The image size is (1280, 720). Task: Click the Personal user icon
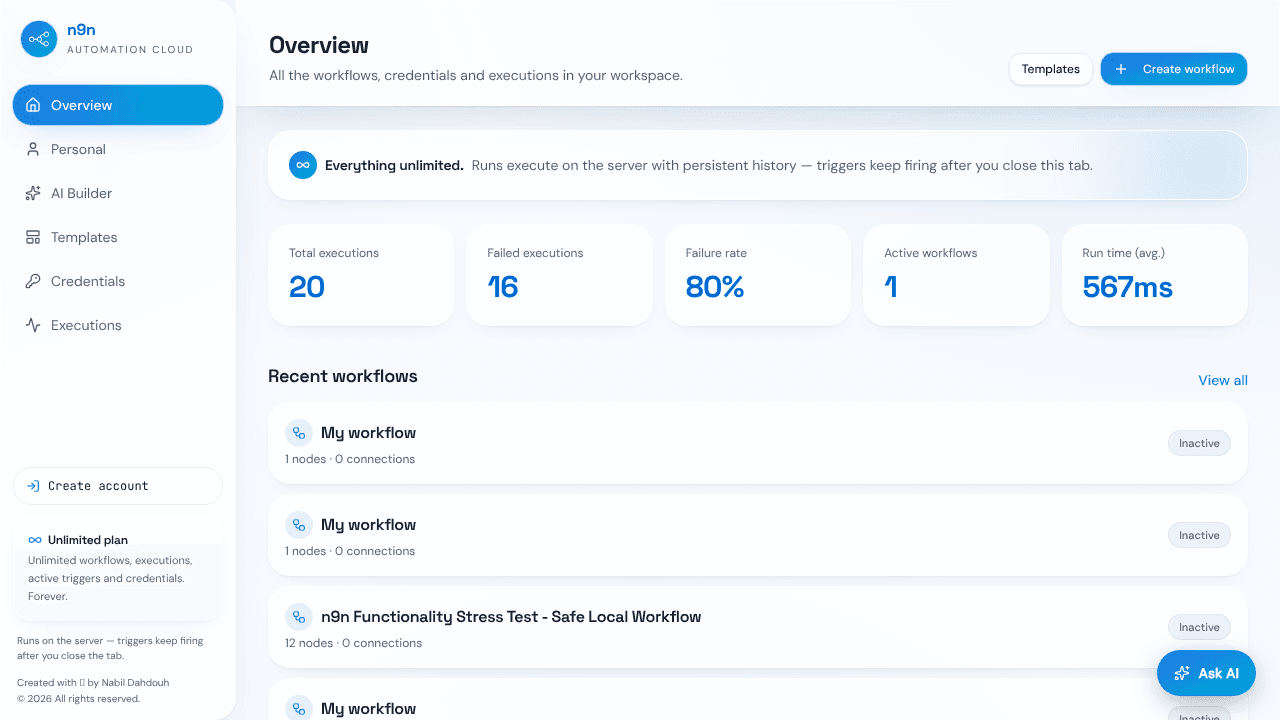pos(33,149)
